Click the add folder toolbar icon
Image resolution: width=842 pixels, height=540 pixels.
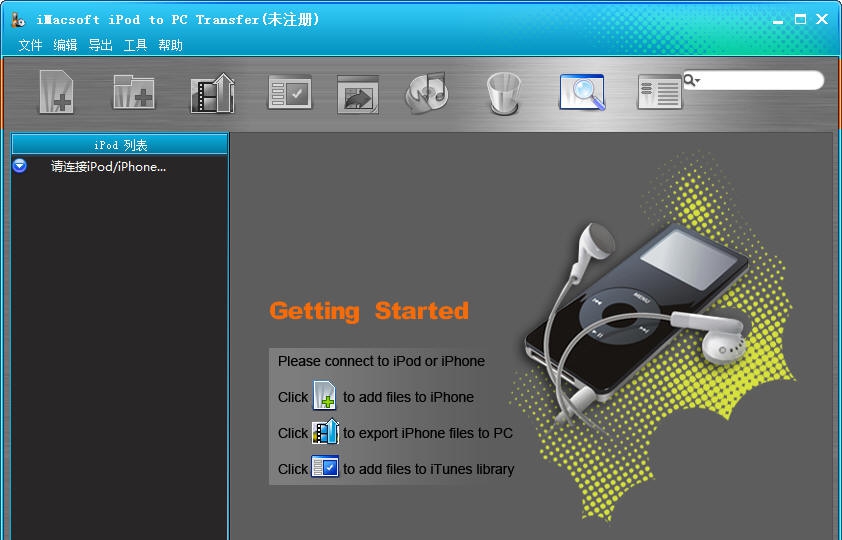click(x=134, y=92)
